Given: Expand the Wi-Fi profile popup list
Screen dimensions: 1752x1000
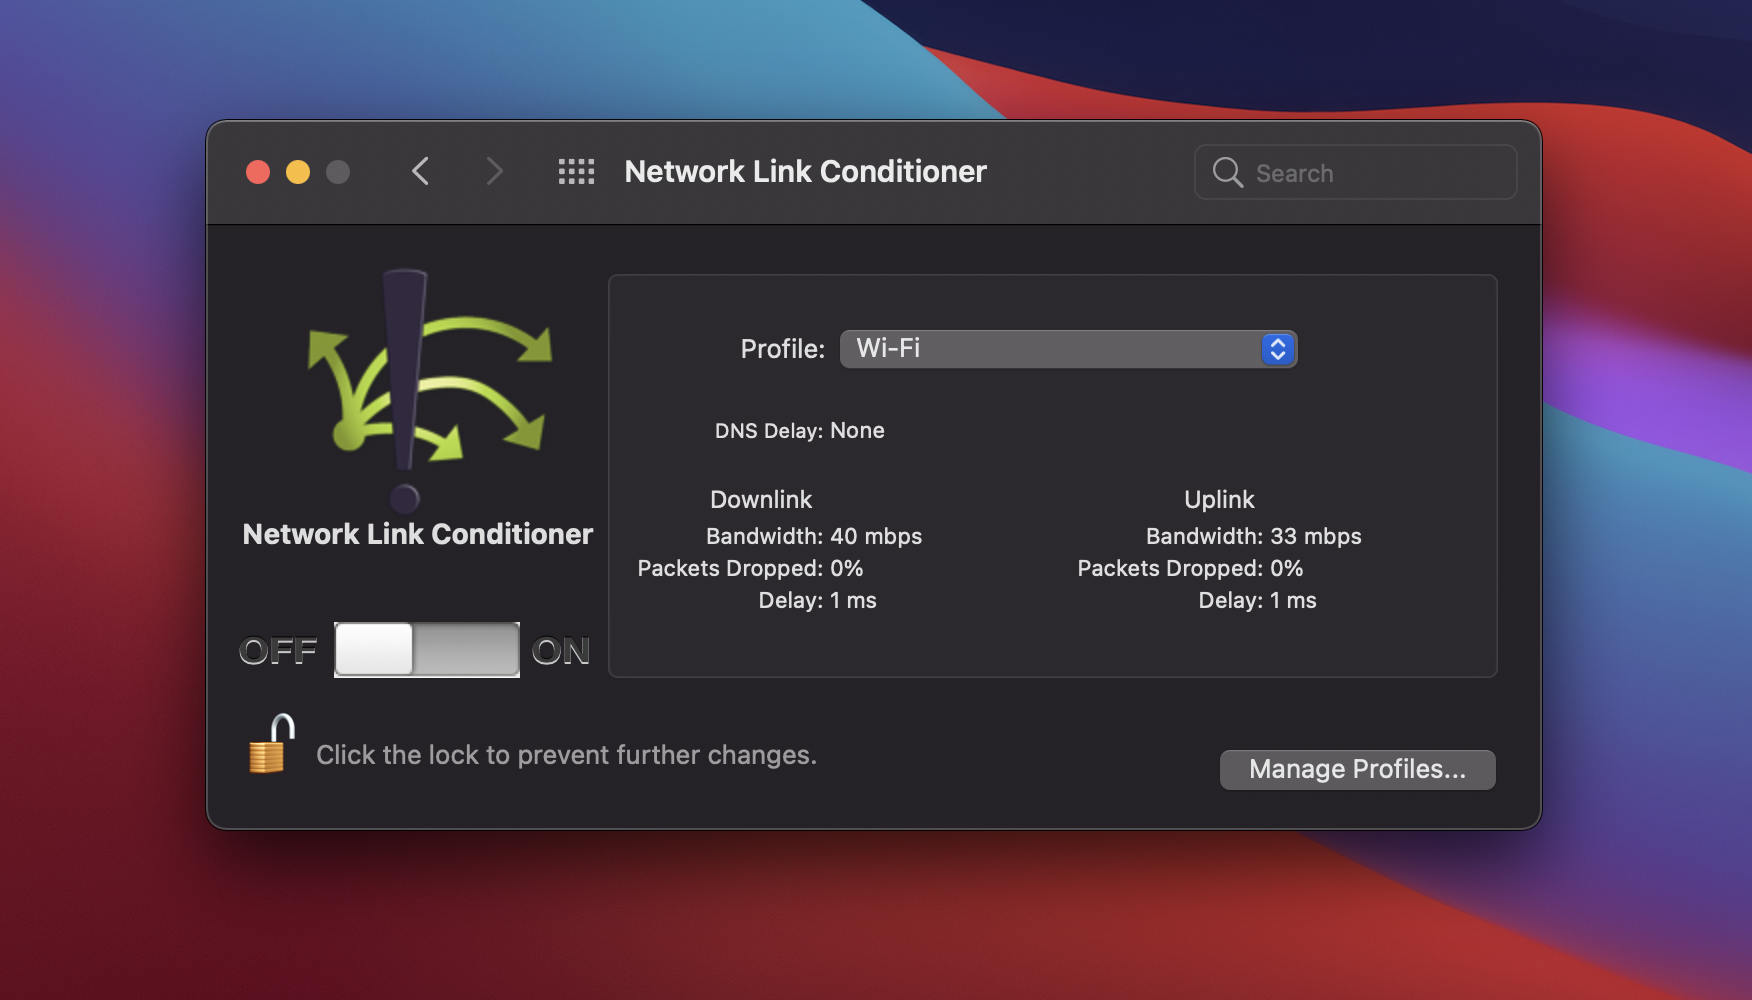Looking at the screenshot, I should pos(1068,349).
